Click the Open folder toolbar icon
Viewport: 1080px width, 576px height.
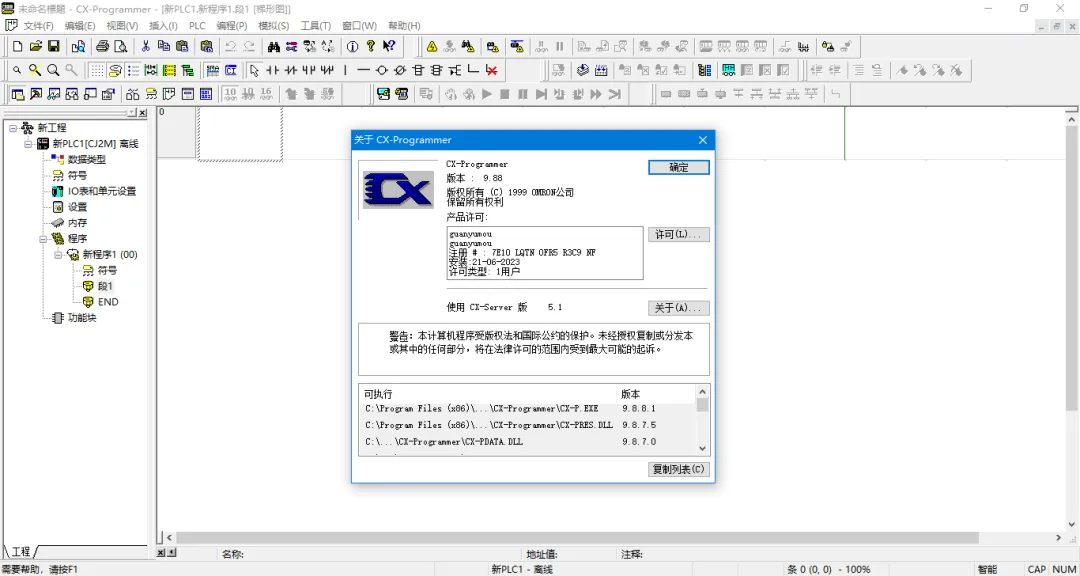coord(36,46)
